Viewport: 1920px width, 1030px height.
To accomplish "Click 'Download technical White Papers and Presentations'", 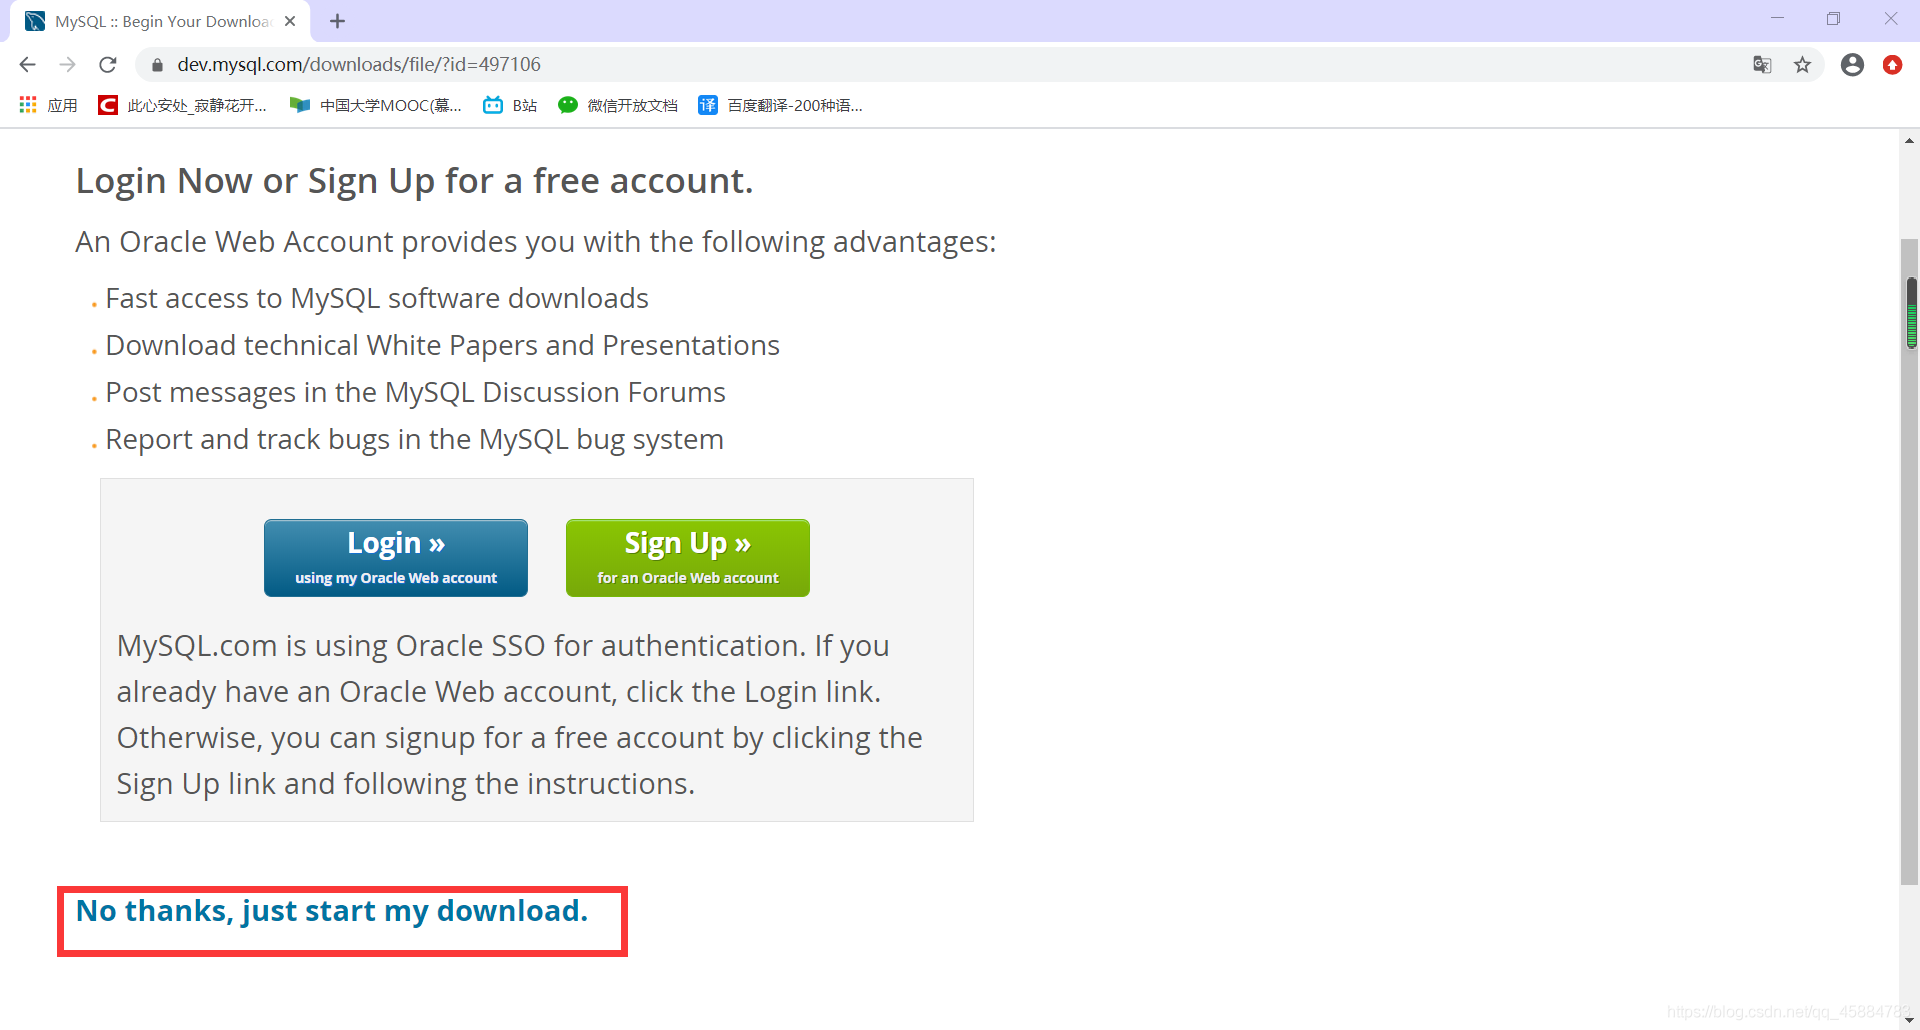I will tap(442, 345).
